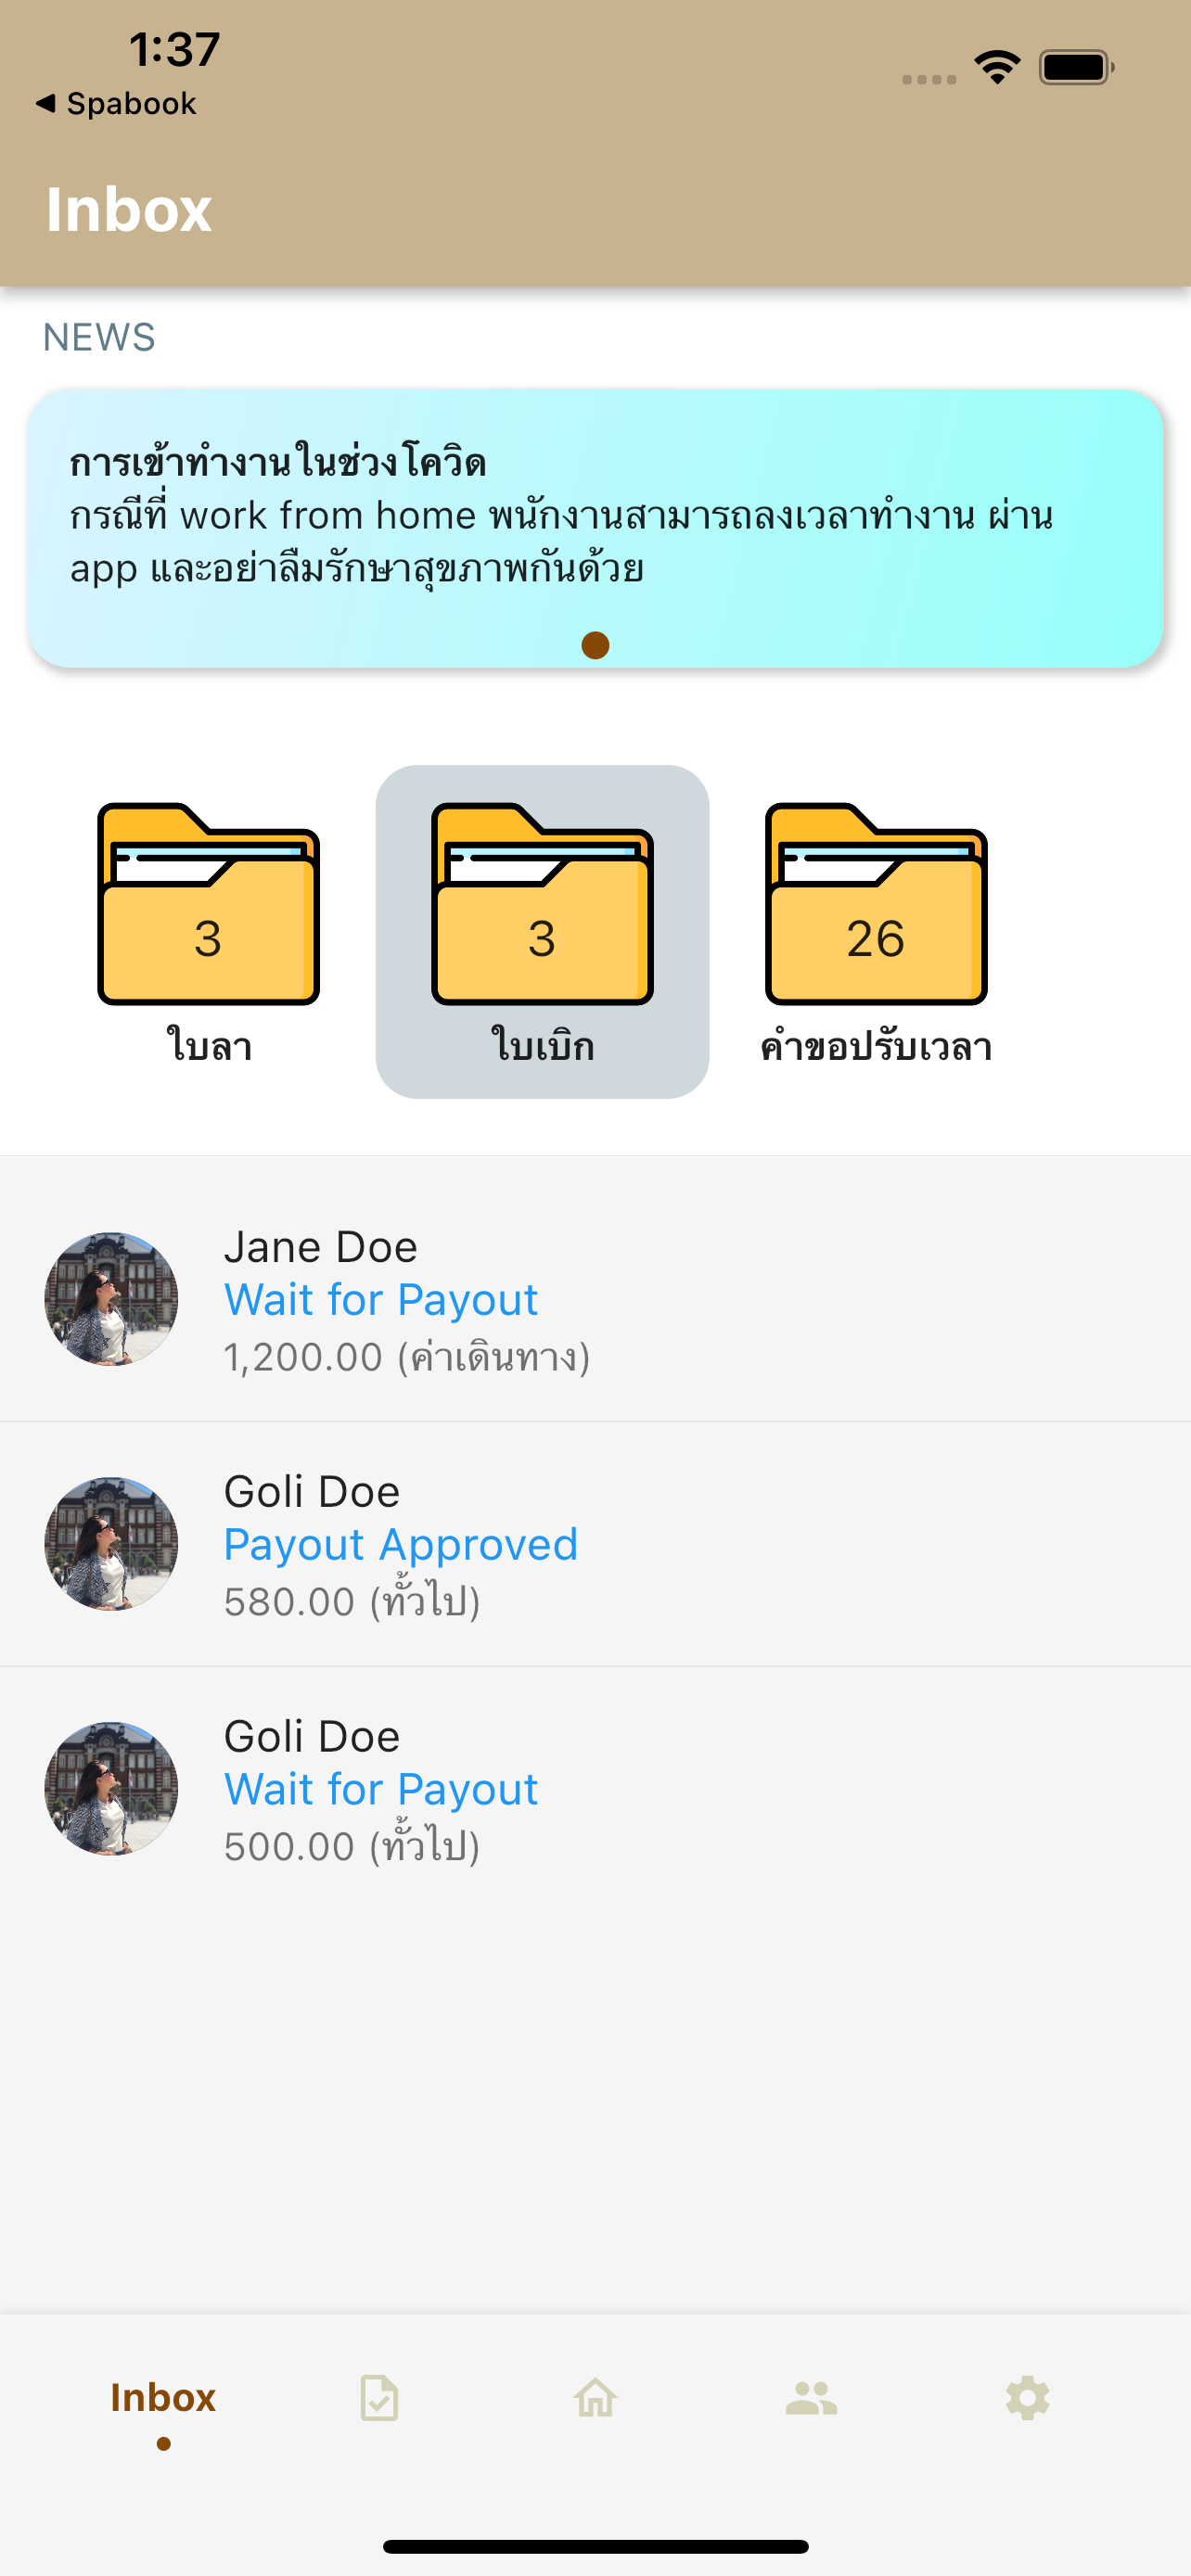Open Goli Doe's 500.00 Wait for Payout
The width and height of the screenshot is (1191, 2576).
[595, 1790]
